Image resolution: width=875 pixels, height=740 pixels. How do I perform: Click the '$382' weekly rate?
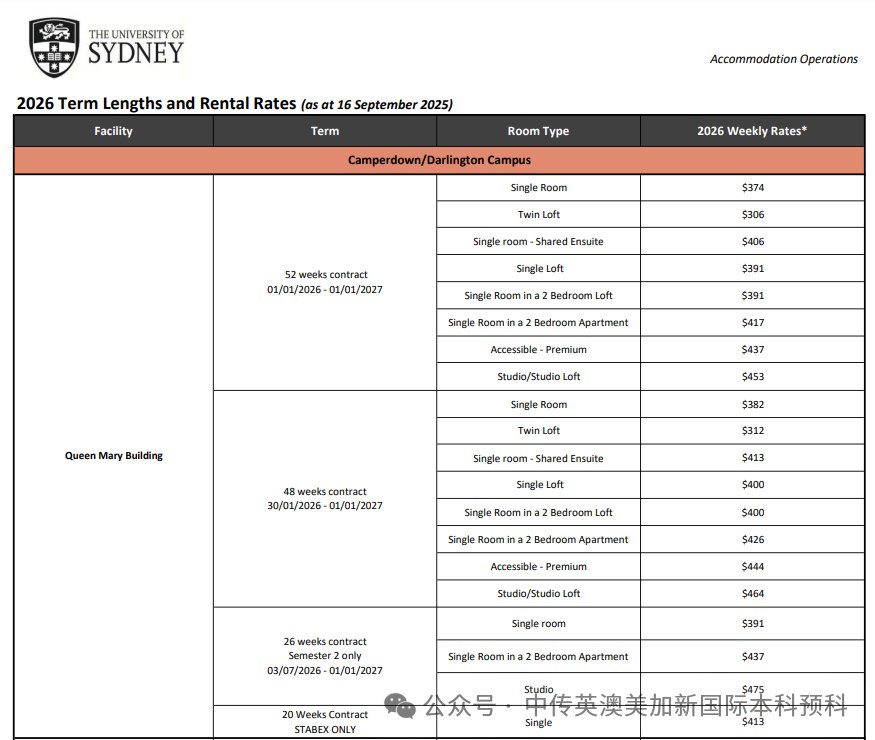[753, 405]
